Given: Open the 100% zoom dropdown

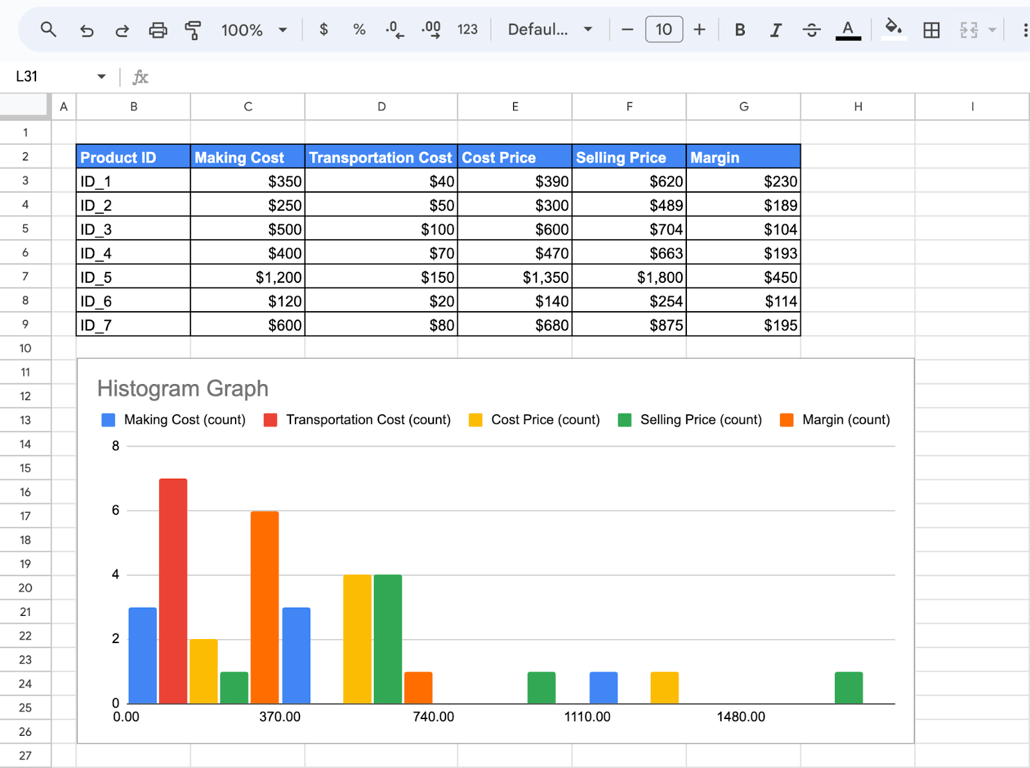Looking at the screenshot, I should click(254, 30).
